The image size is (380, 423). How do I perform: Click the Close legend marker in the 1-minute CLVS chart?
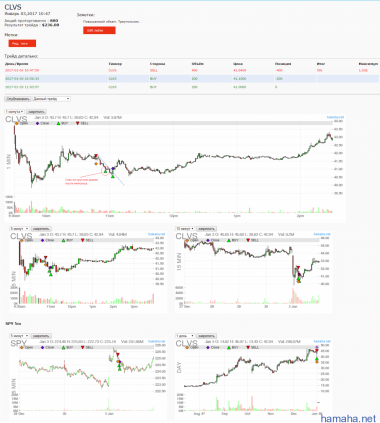tap(37, 123)
